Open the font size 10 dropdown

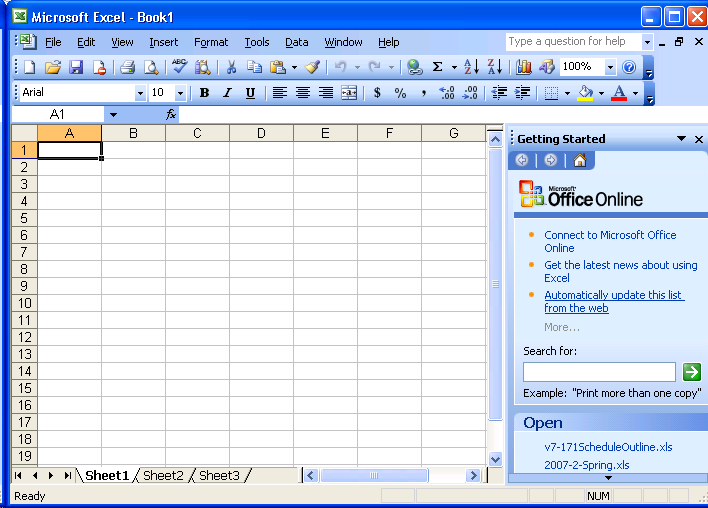coord(180,93)
